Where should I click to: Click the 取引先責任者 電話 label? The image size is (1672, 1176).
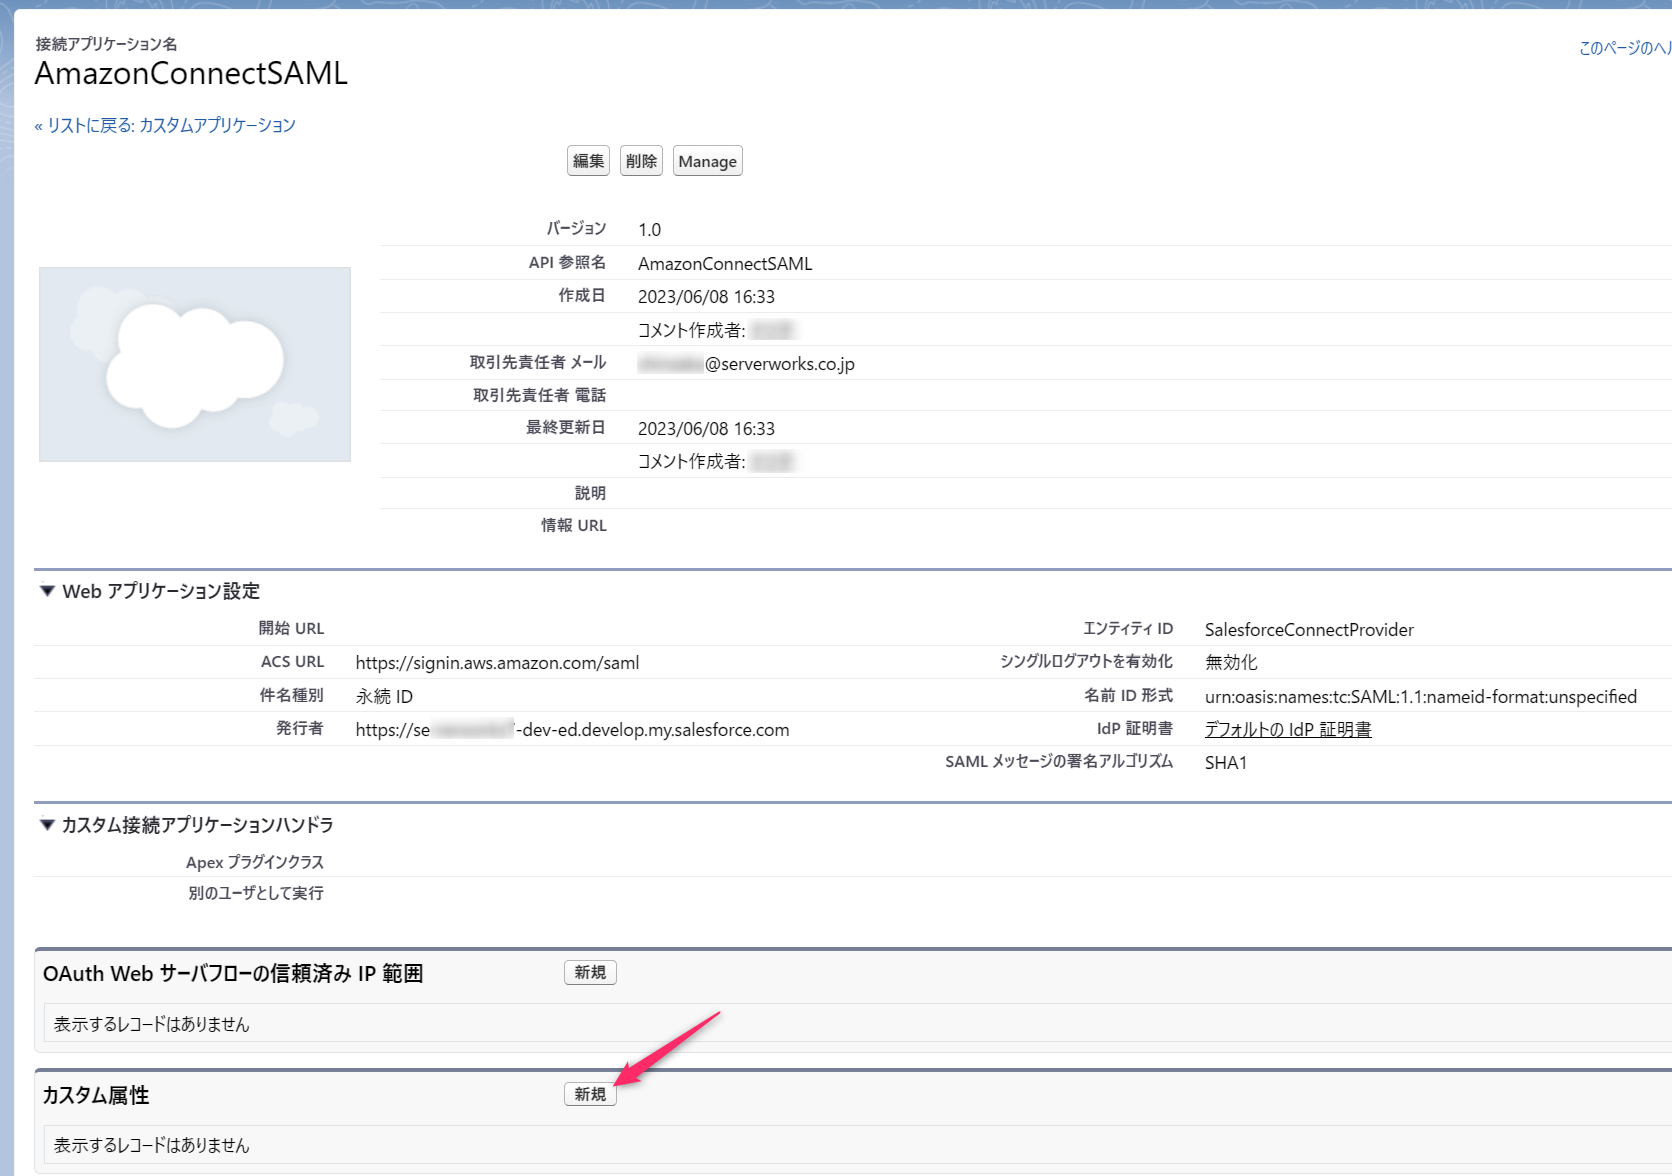(x=539, y=395)
